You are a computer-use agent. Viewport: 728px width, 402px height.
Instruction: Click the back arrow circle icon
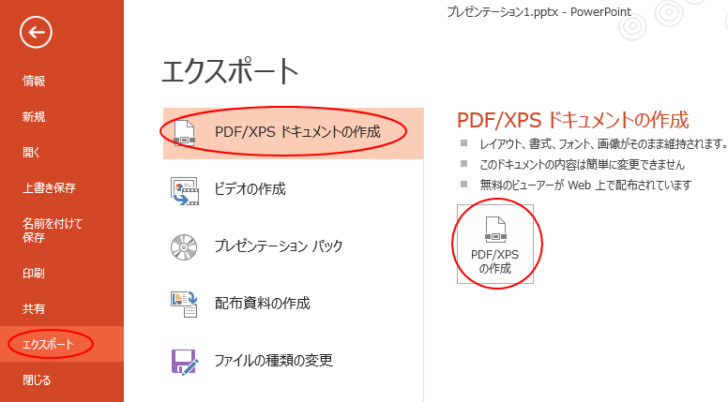coord(36,32)
